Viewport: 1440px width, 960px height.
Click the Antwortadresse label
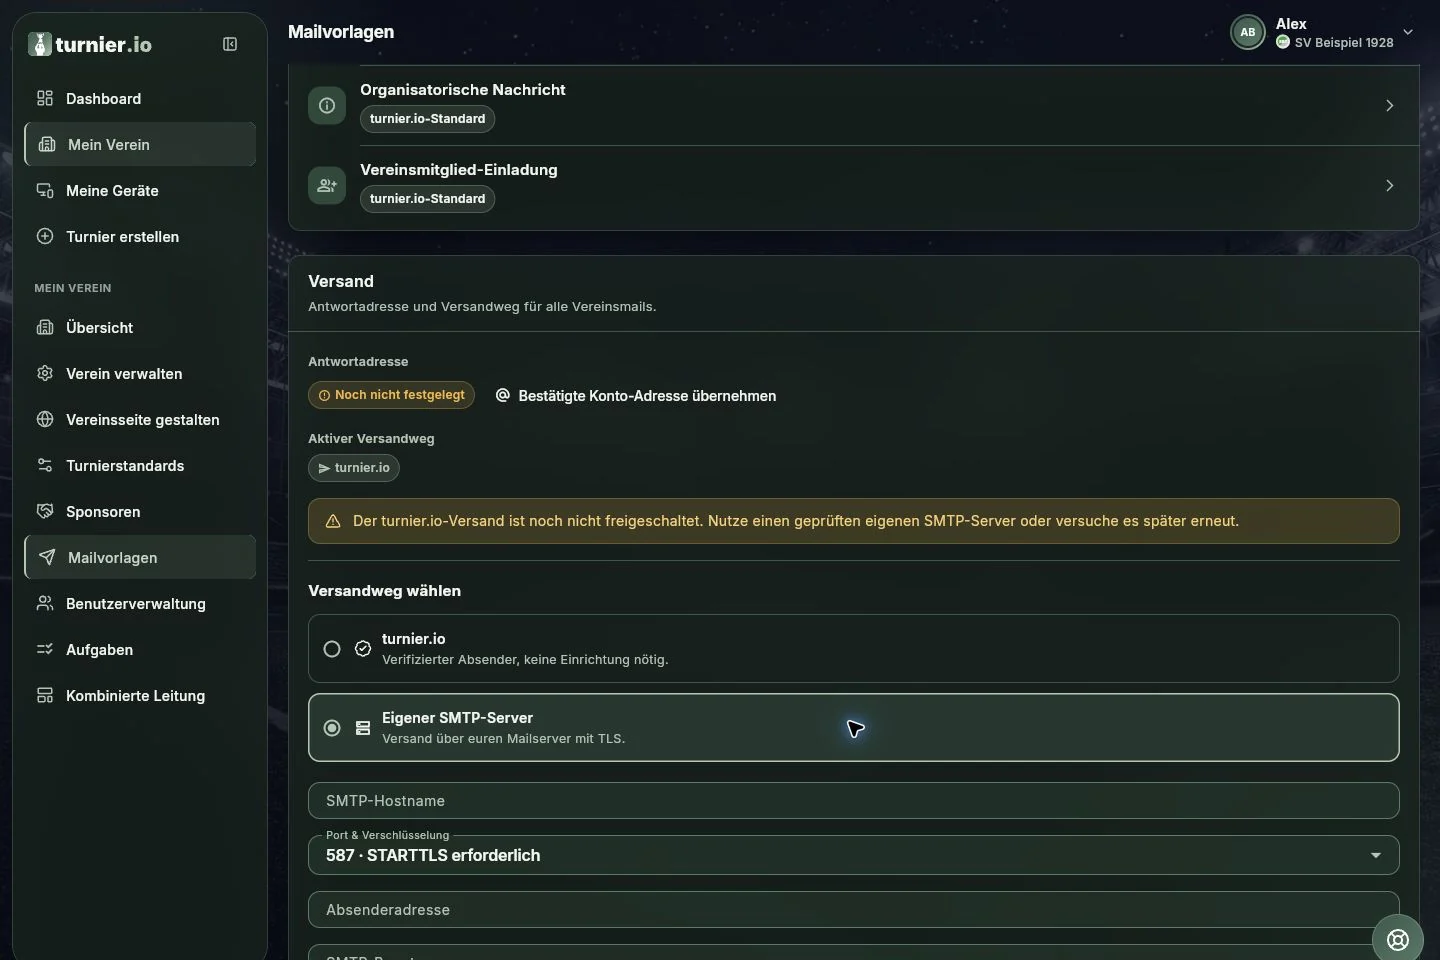click(x=358, y=362)
